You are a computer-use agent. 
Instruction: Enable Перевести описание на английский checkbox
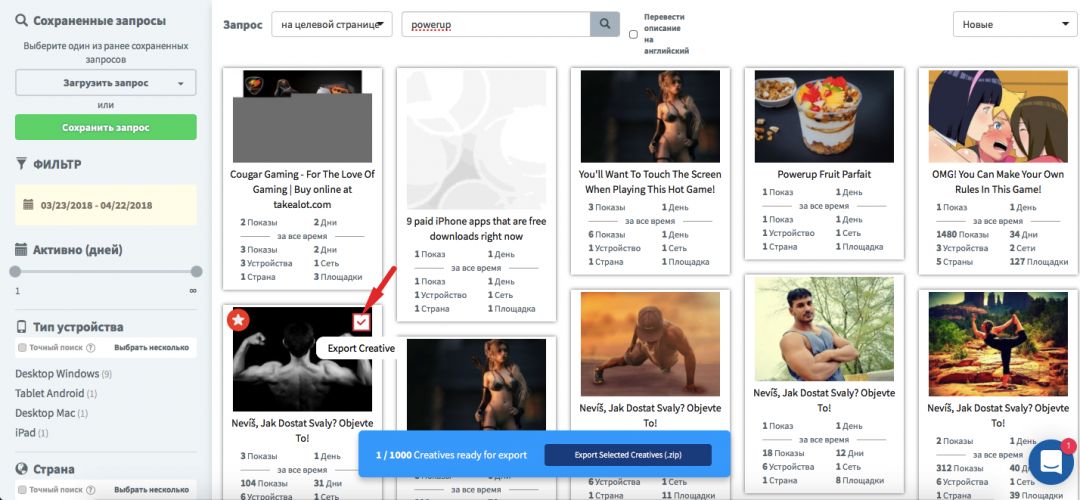pyautogui.click(x=633, y=34)
